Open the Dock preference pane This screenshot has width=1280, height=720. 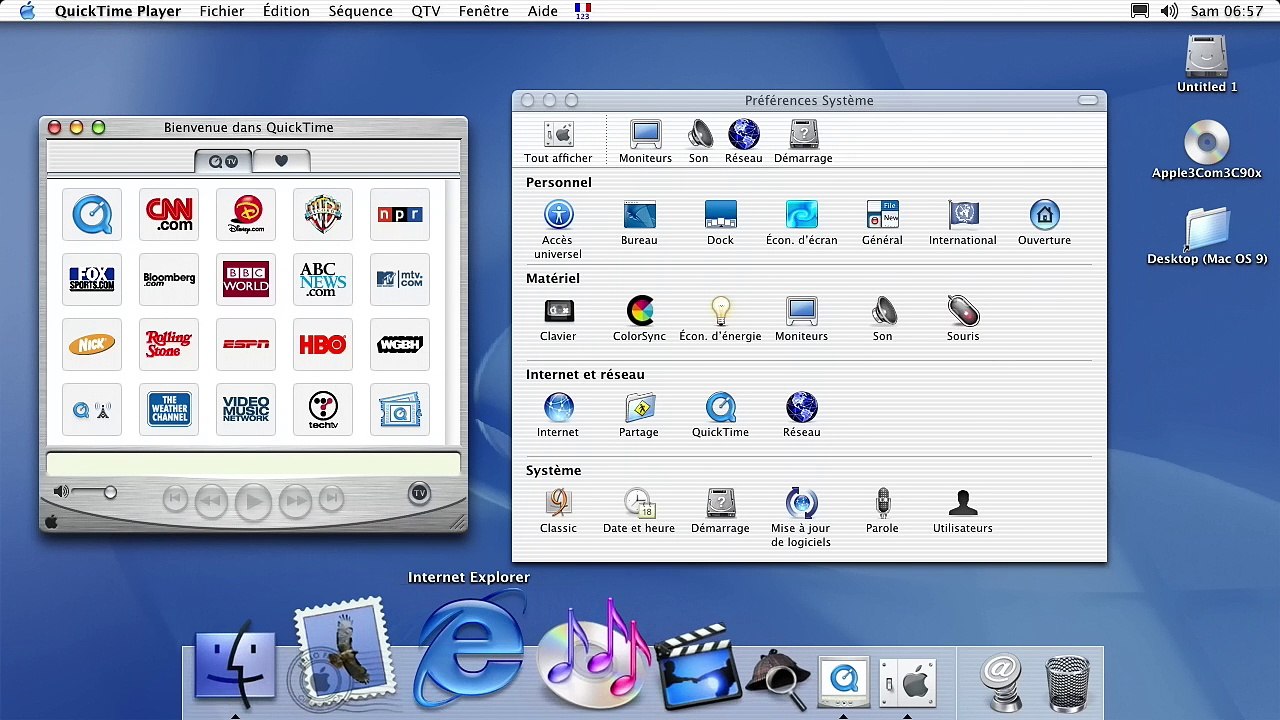720,222
